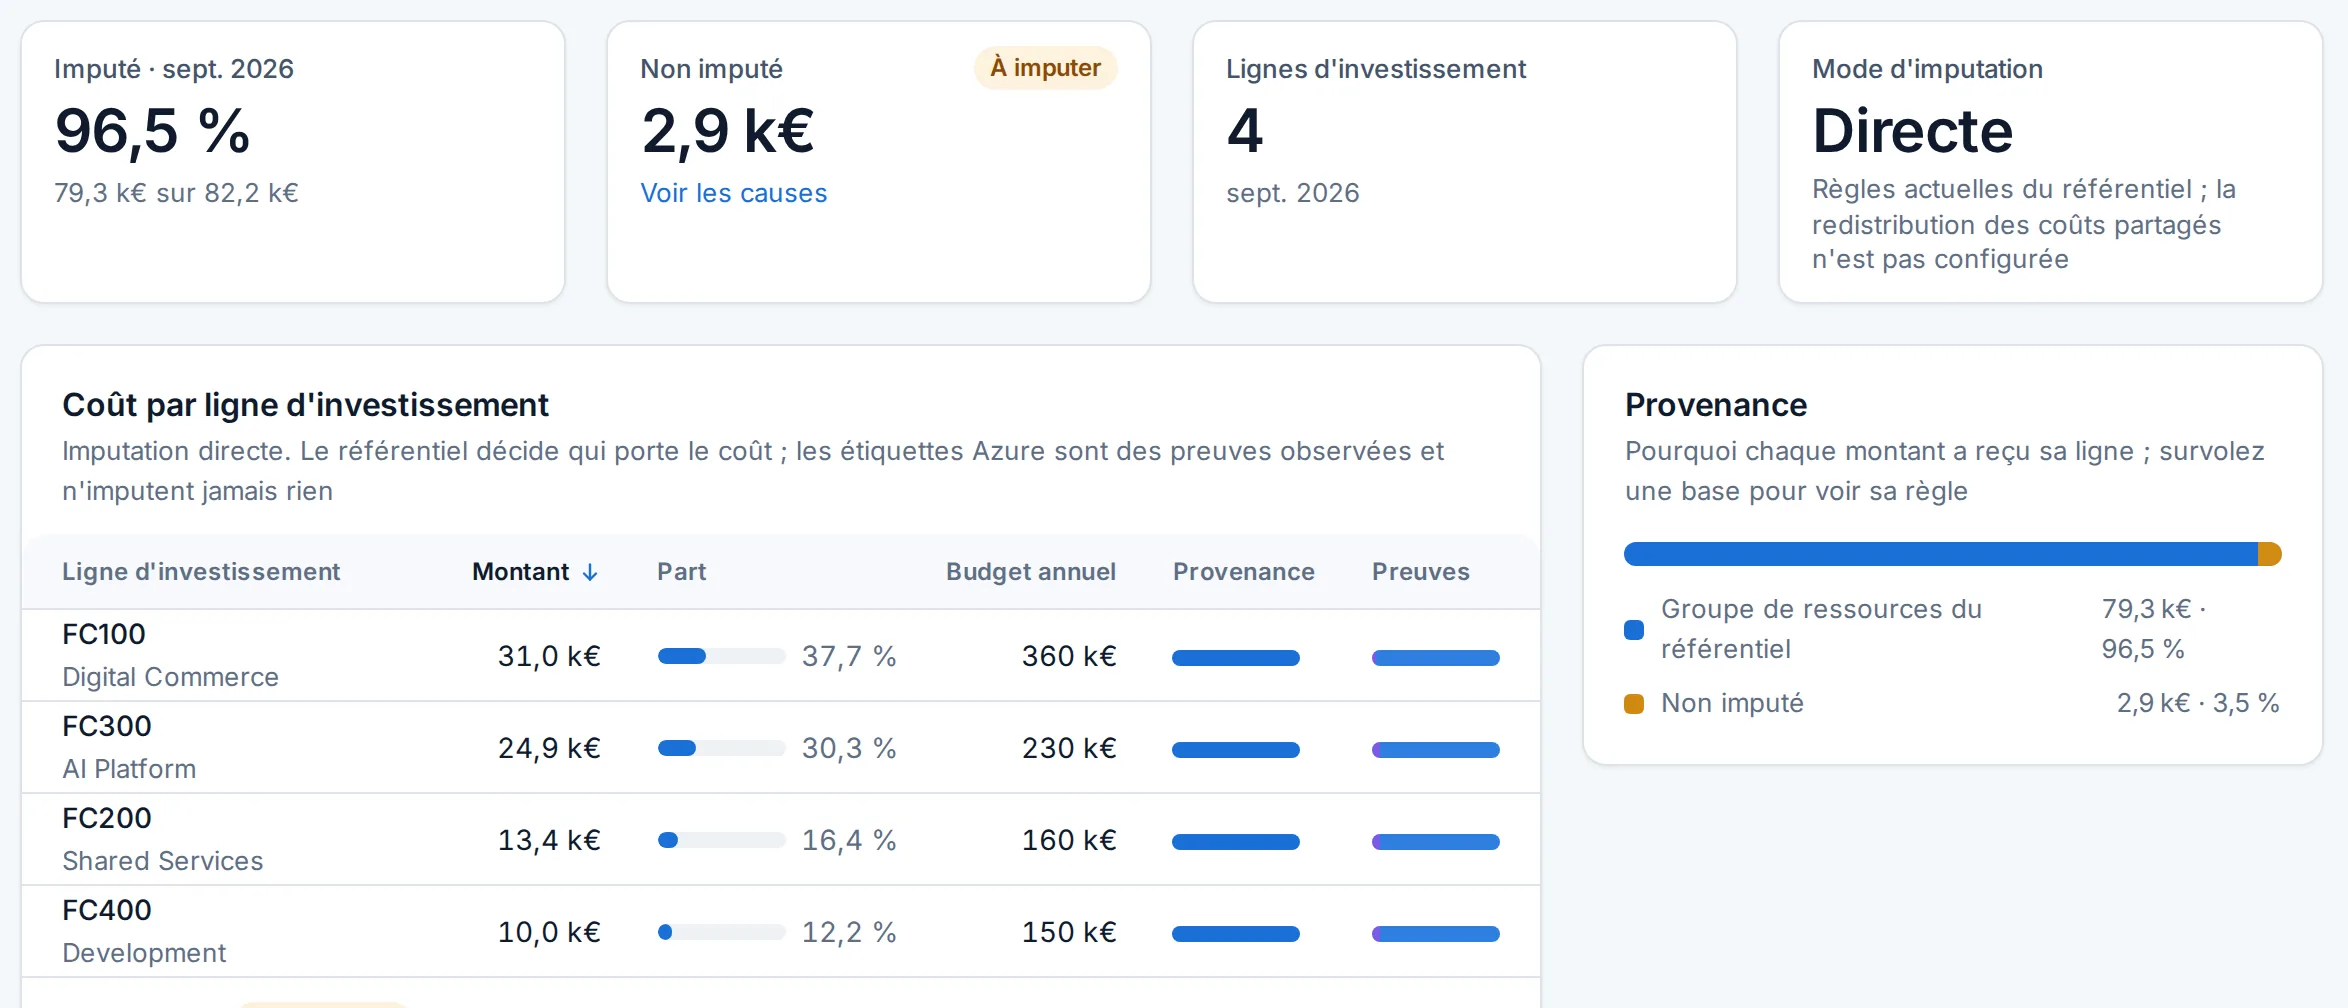Click the 'Directe' allocation mode value
The width and height of the screenshot is (2348, 1008).
(1912, 131)
